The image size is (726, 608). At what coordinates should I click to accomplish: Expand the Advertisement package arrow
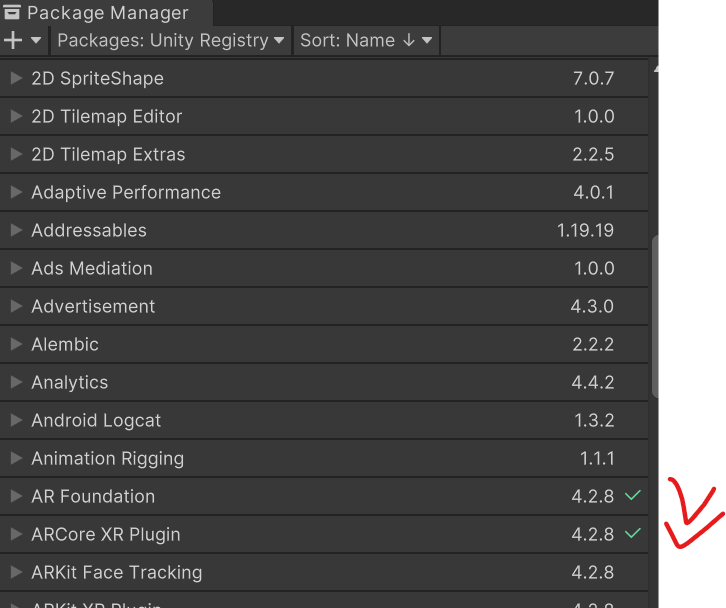point(16,306)
